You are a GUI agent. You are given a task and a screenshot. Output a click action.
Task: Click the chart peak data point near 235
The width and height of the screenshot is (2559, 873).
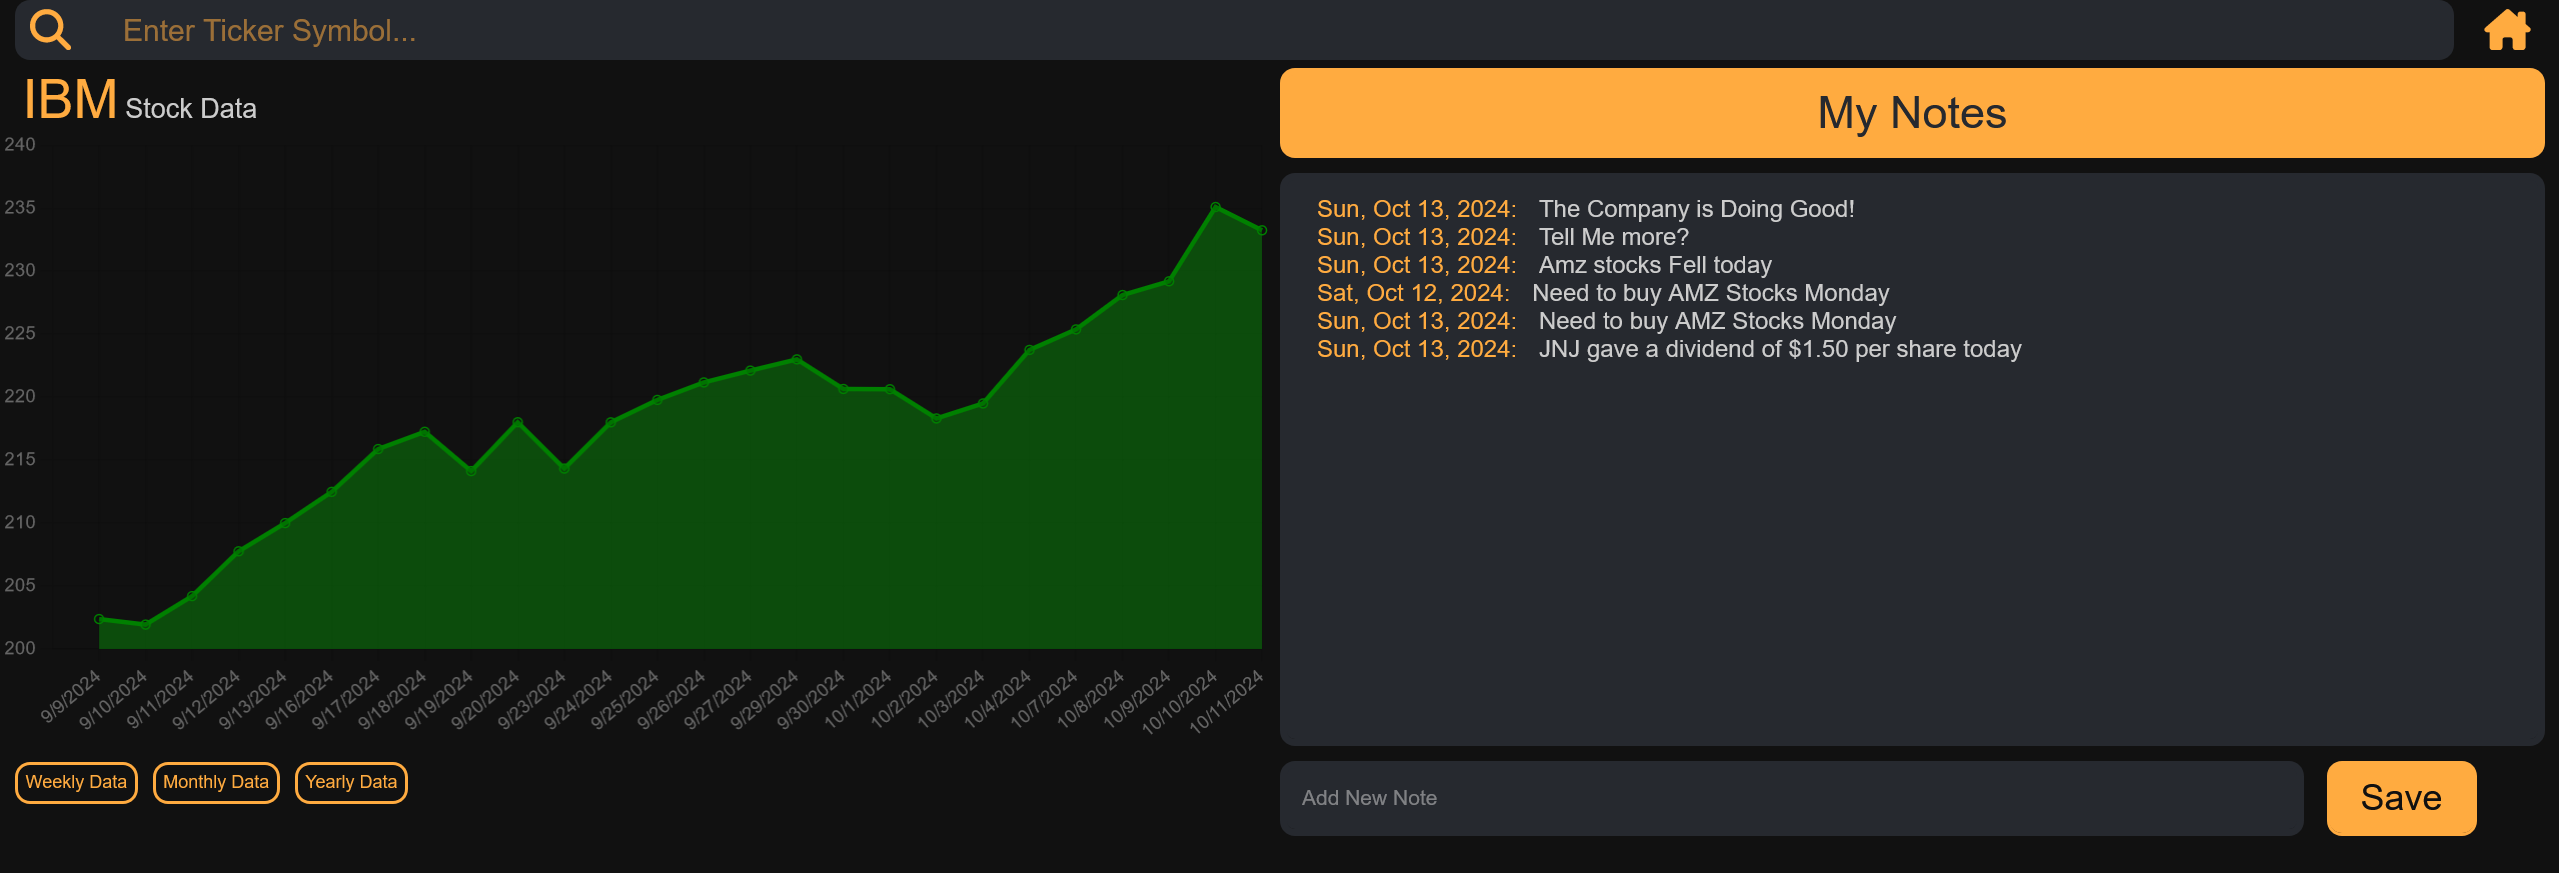1215,207
